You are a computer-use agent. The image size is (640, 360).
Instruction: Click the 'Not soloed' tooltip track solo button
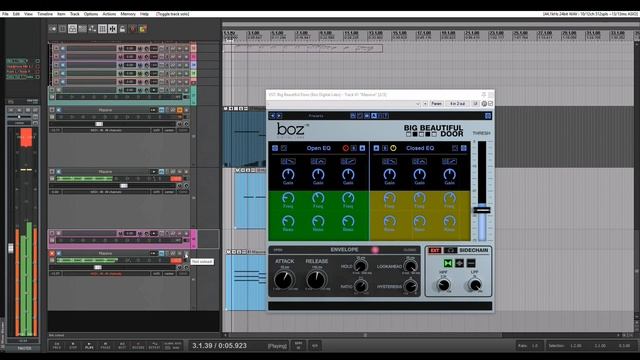tap(186, 254)
